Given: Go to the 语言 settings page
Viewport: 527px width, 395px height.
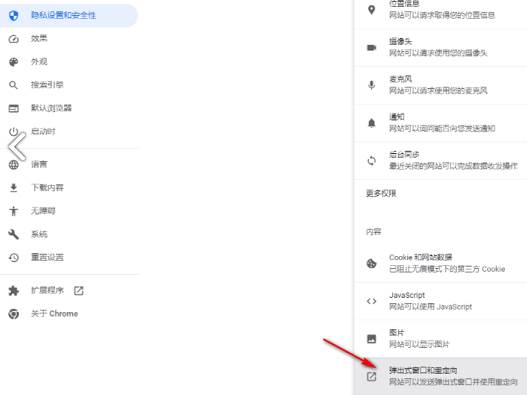Looking at the screenshot, I should (x=69, y=165).
